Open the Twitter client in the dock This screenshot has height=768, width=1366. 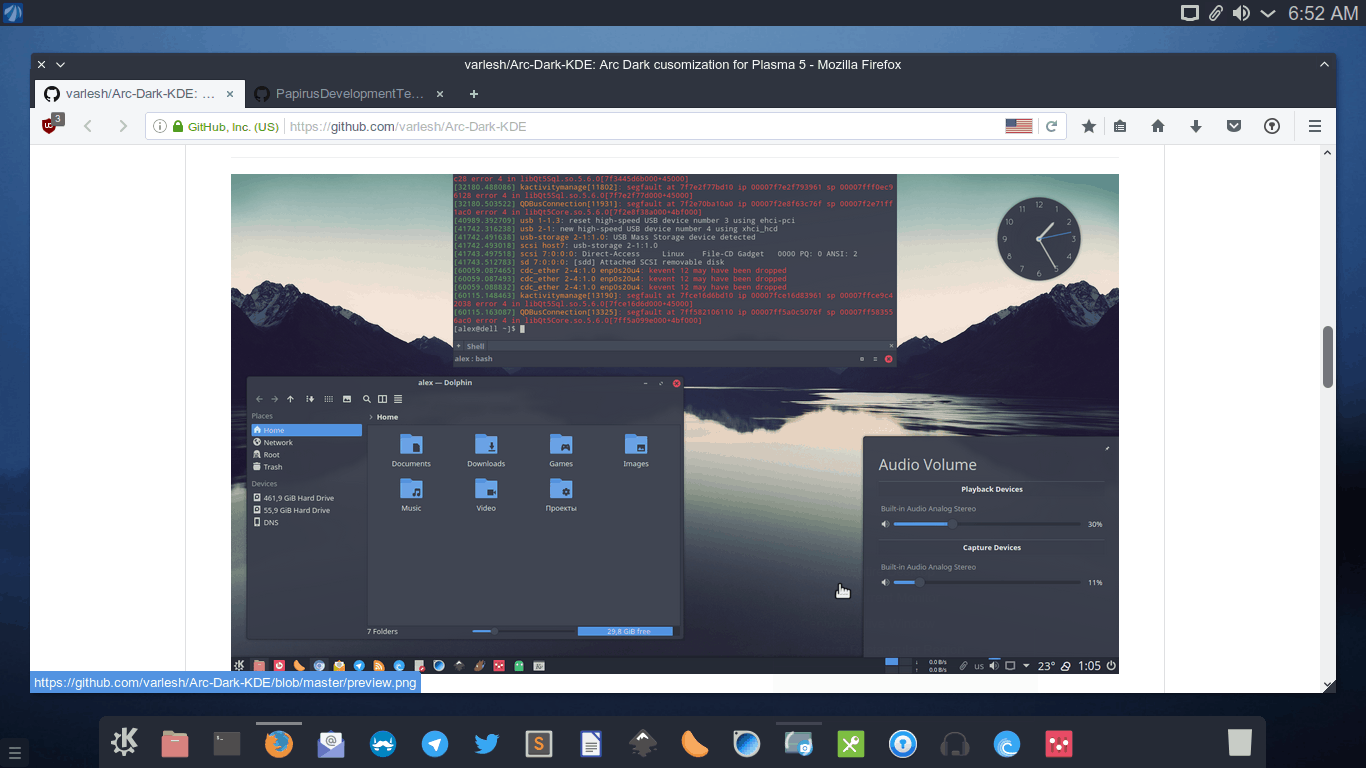click(487, 743)
